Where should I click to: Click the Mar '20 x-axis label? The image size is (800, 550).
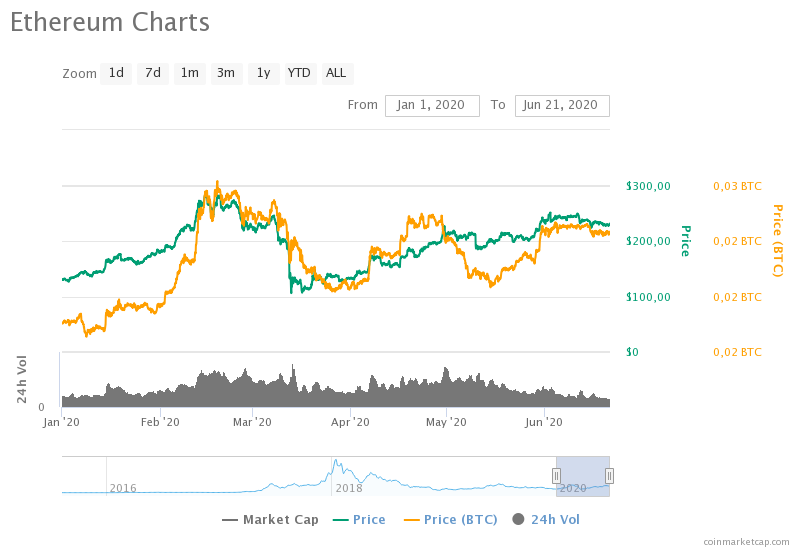(252, 422)
